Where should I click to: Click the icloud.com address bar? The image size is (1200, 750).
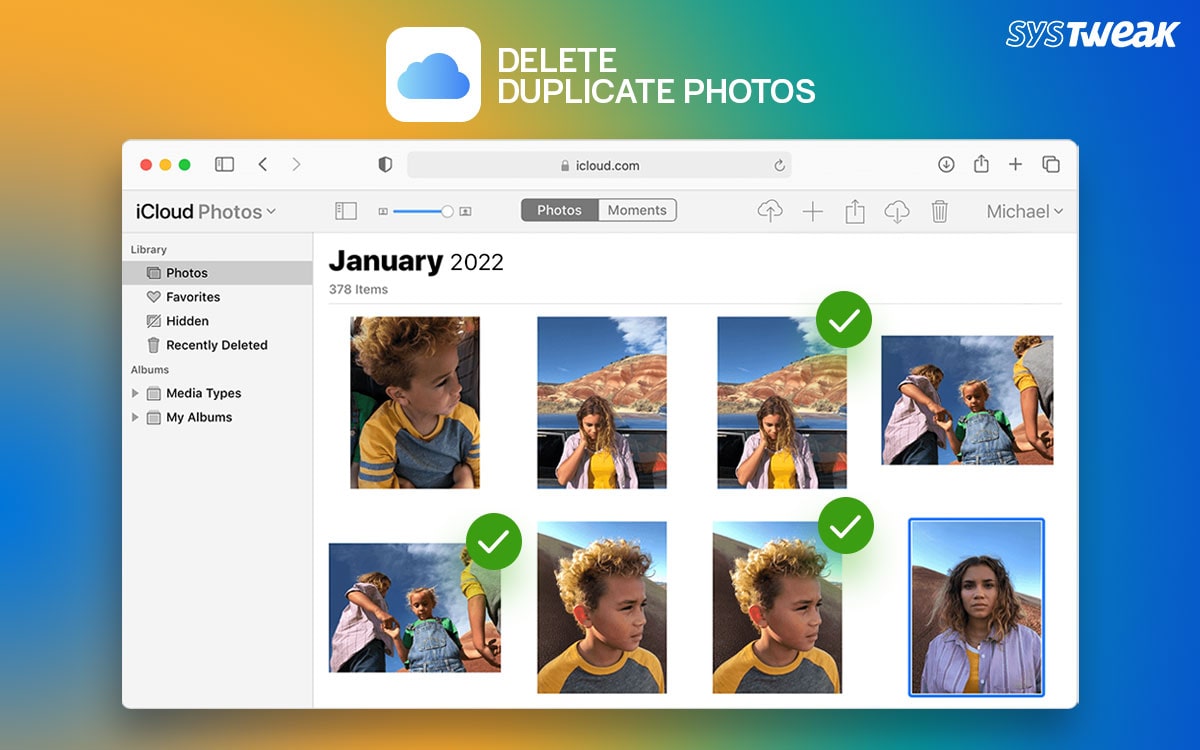(x=599, y=165)
